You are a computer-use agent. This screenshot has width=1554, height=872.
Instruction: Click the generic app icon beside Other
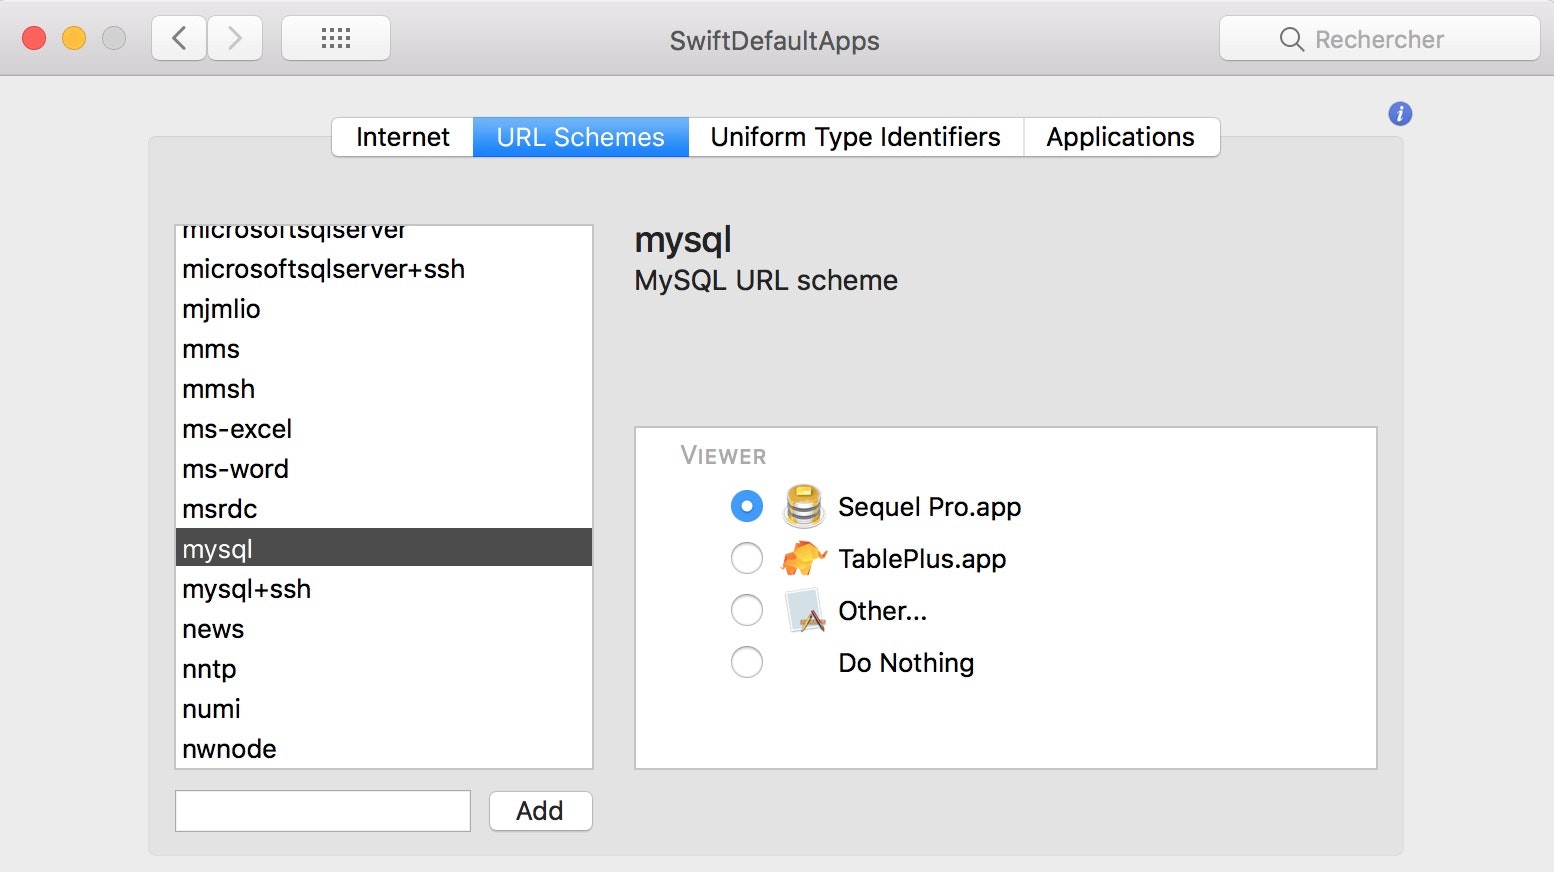[805, 610]
